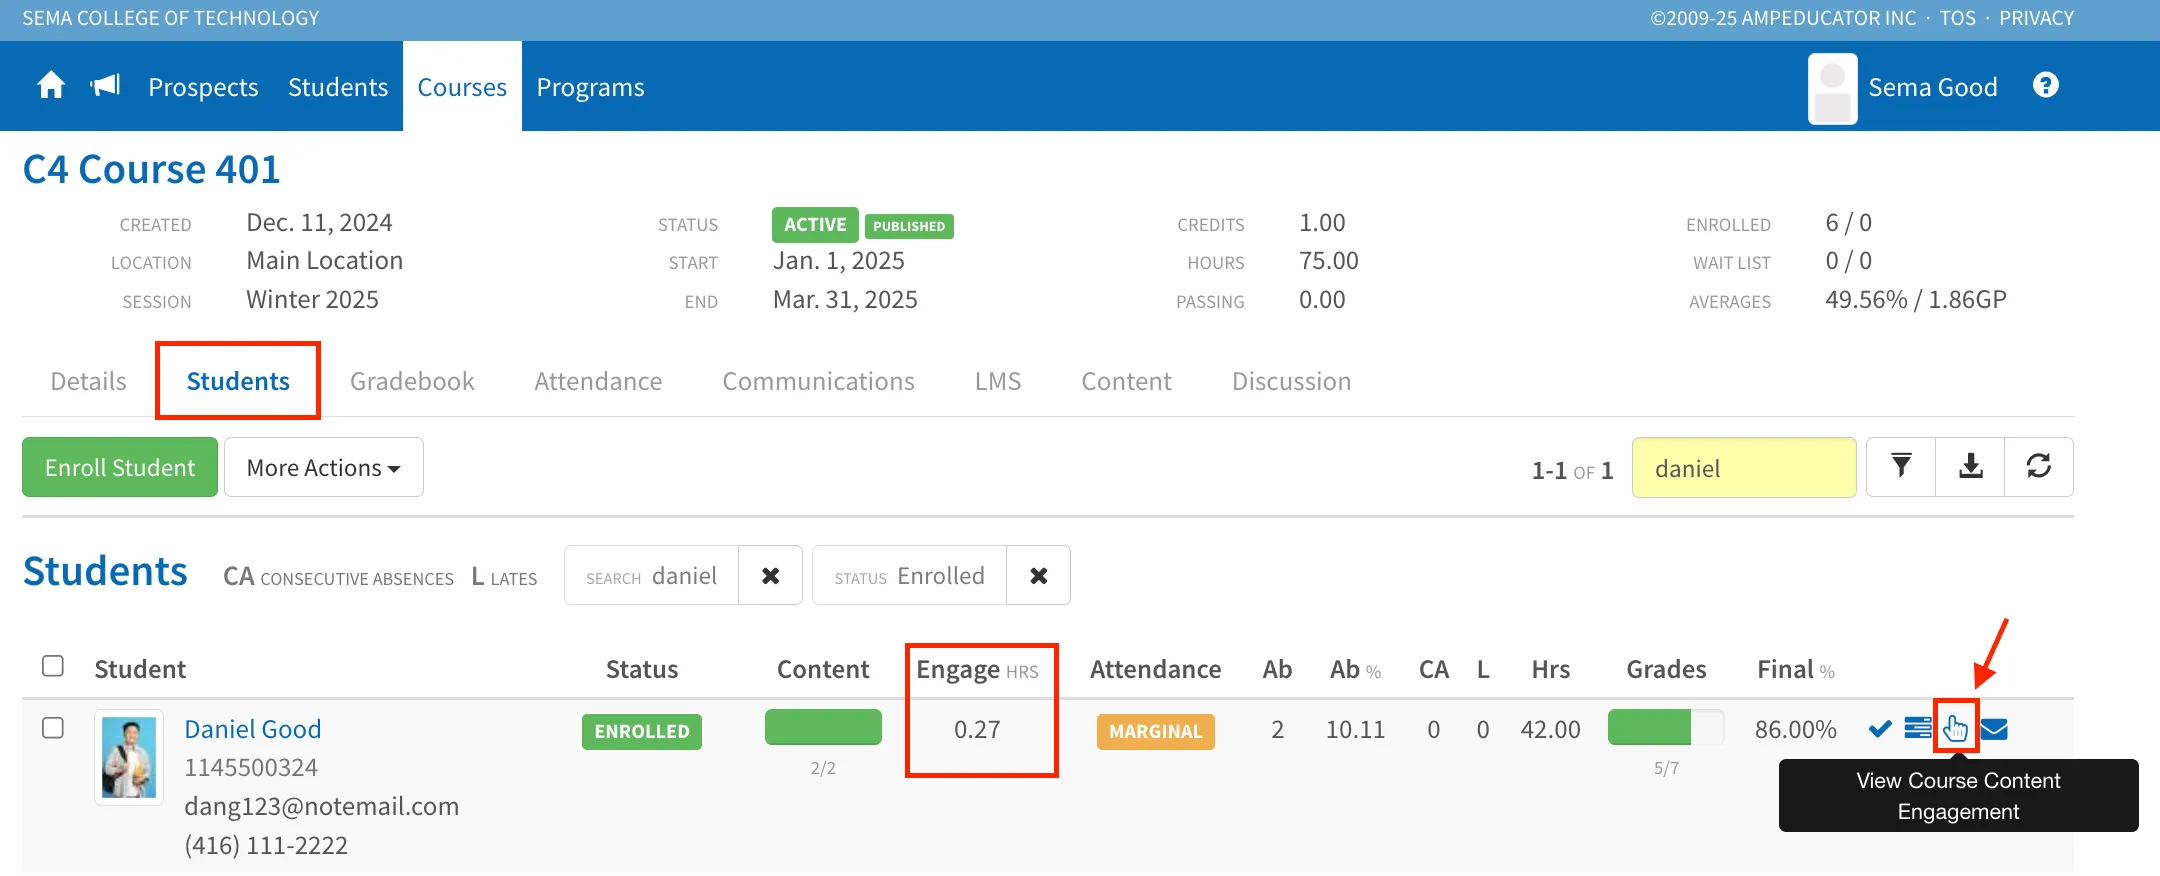Tick the select-all students header checkbox

coord(53,666)
